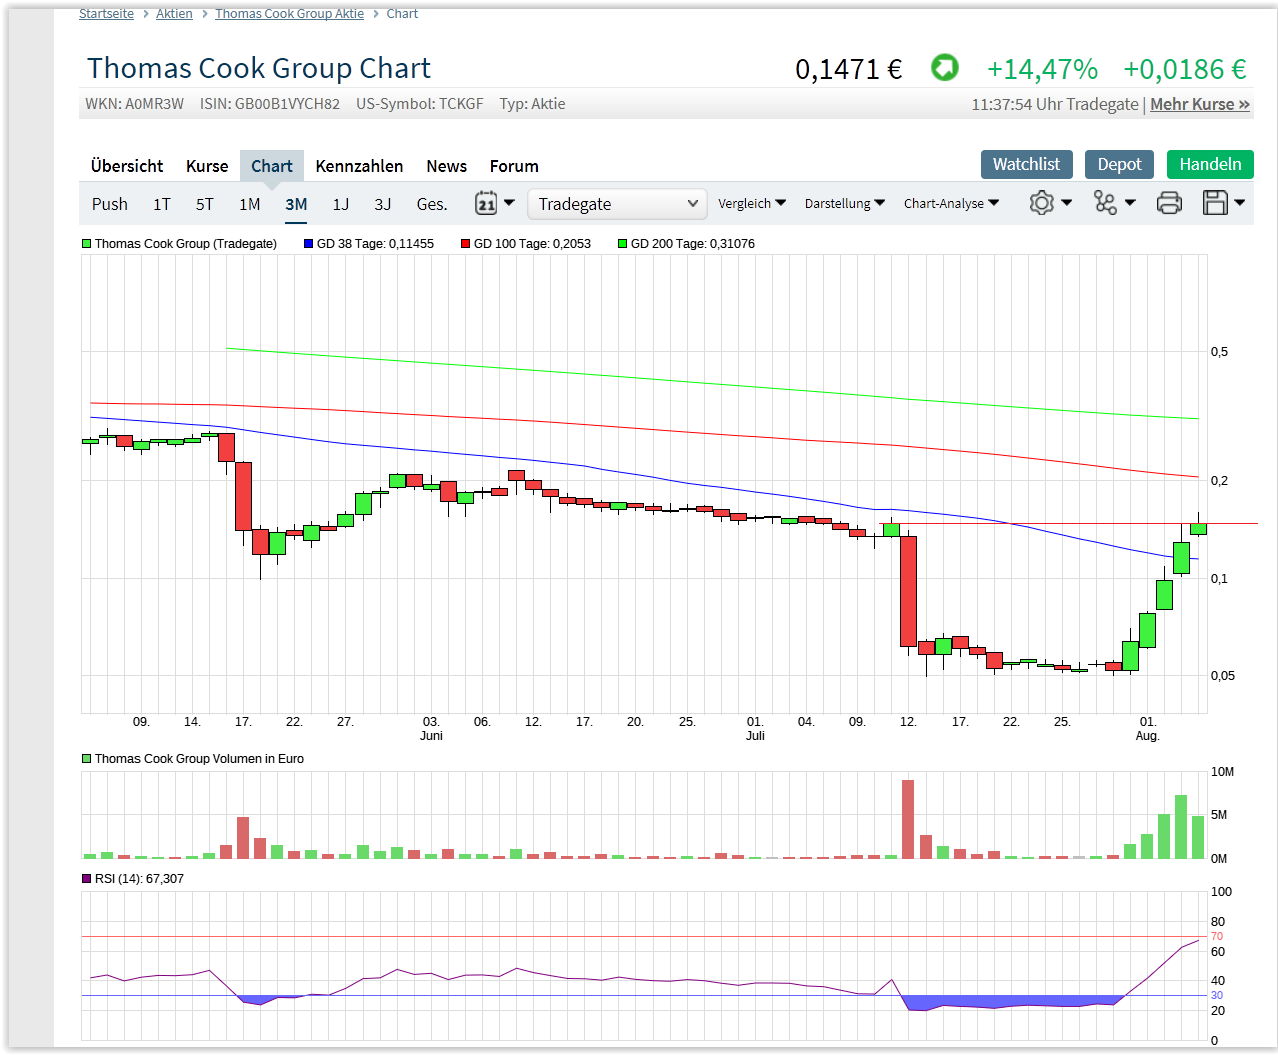This screenshot has width=1278, height=1055.
Task: Click the green circular quote arrow icon
Action: [944, 68]
